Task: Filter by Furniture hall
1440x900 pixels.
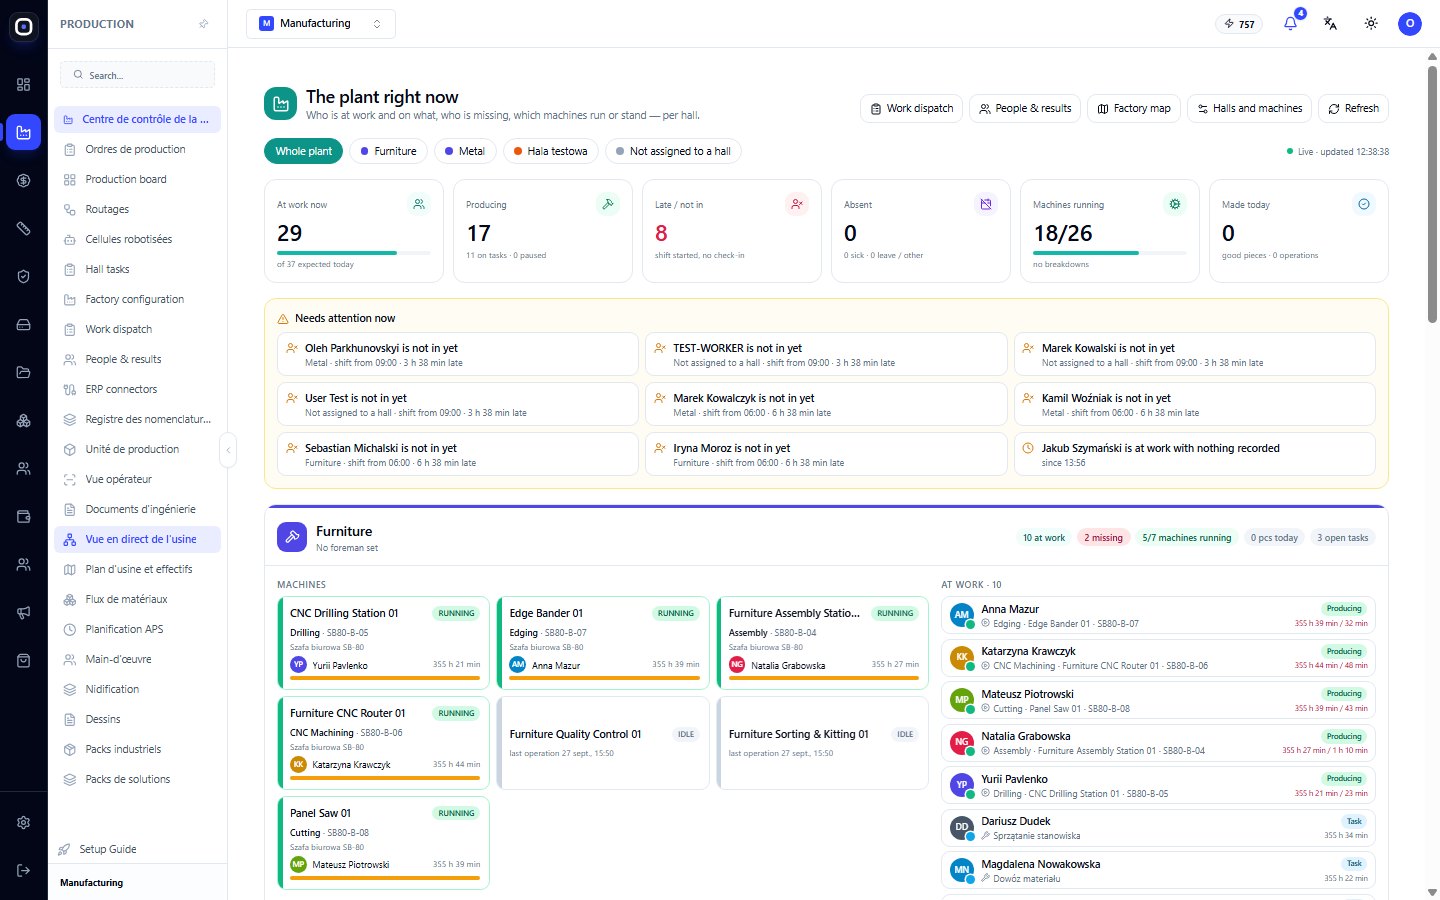Action: [x=388, y=151]
